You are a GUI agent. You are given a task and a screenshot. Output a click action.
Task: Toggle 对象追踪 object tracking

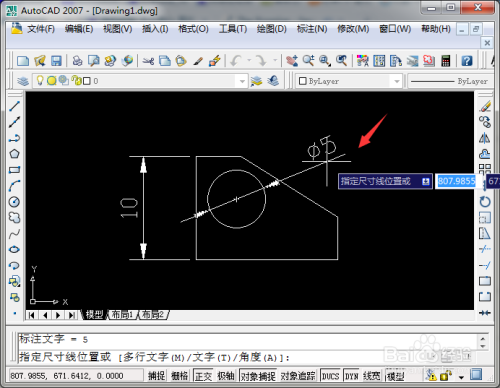coord(298,376)
